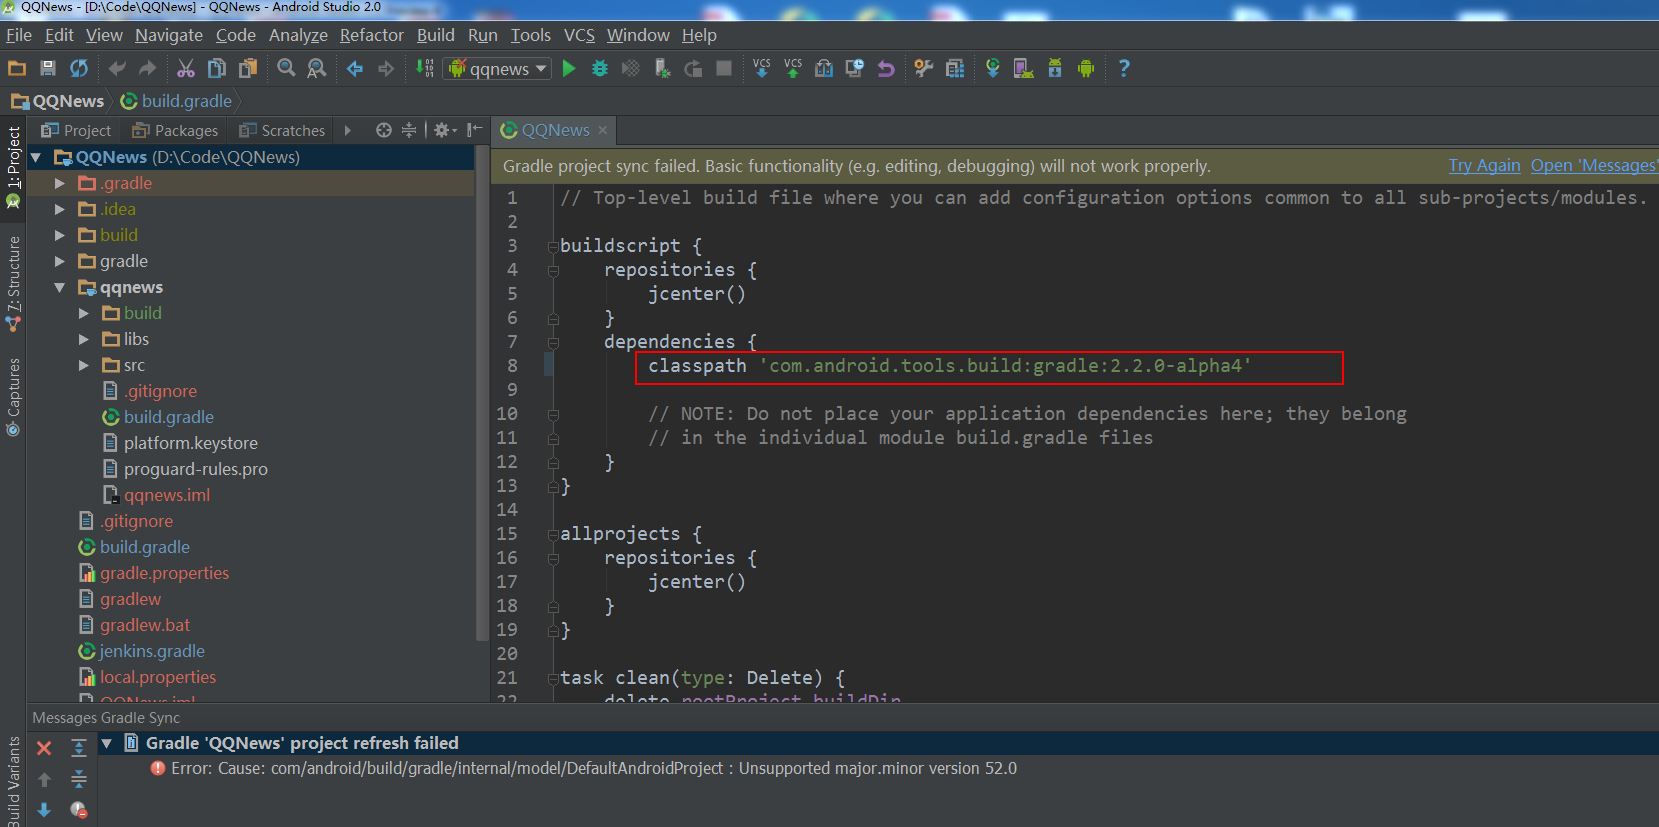Click Collapse All icon in Project panel
The height and width of the screenshot is (827, 1659).
[x=409, y=130]
